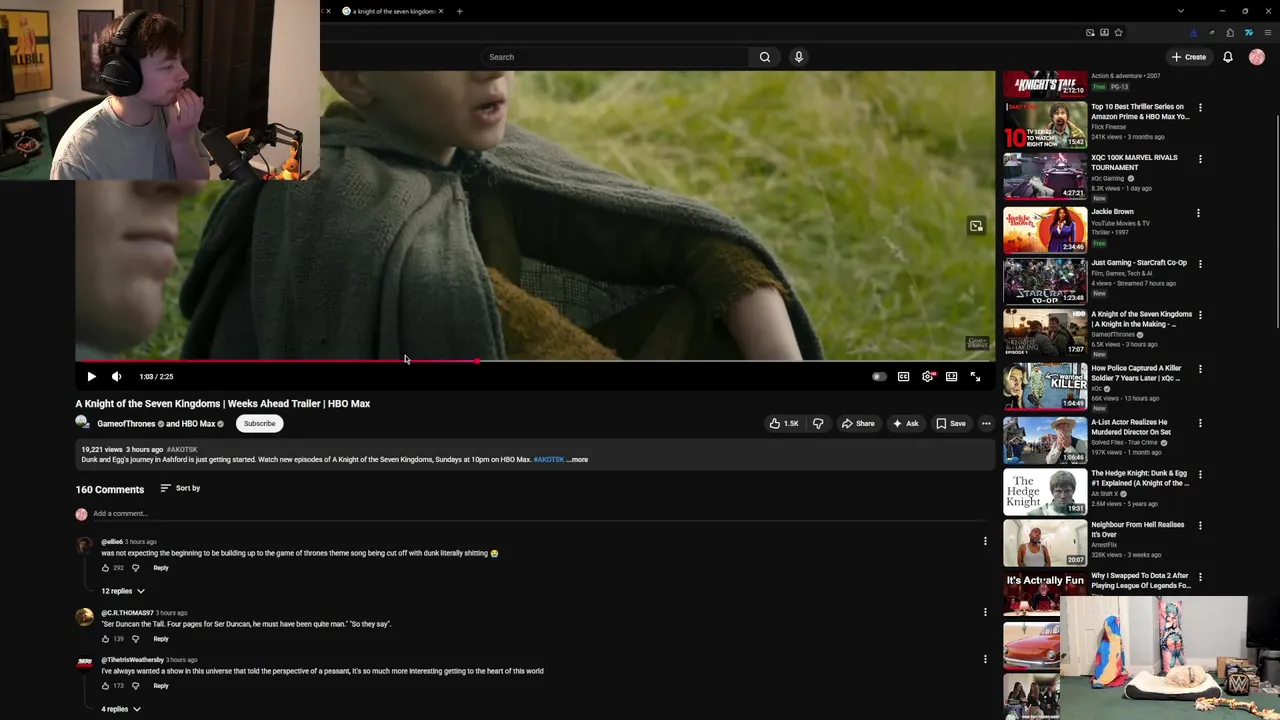Open the browser extensions puzzle icon
Viewport: 1280px width, 720px height.
1230,32
